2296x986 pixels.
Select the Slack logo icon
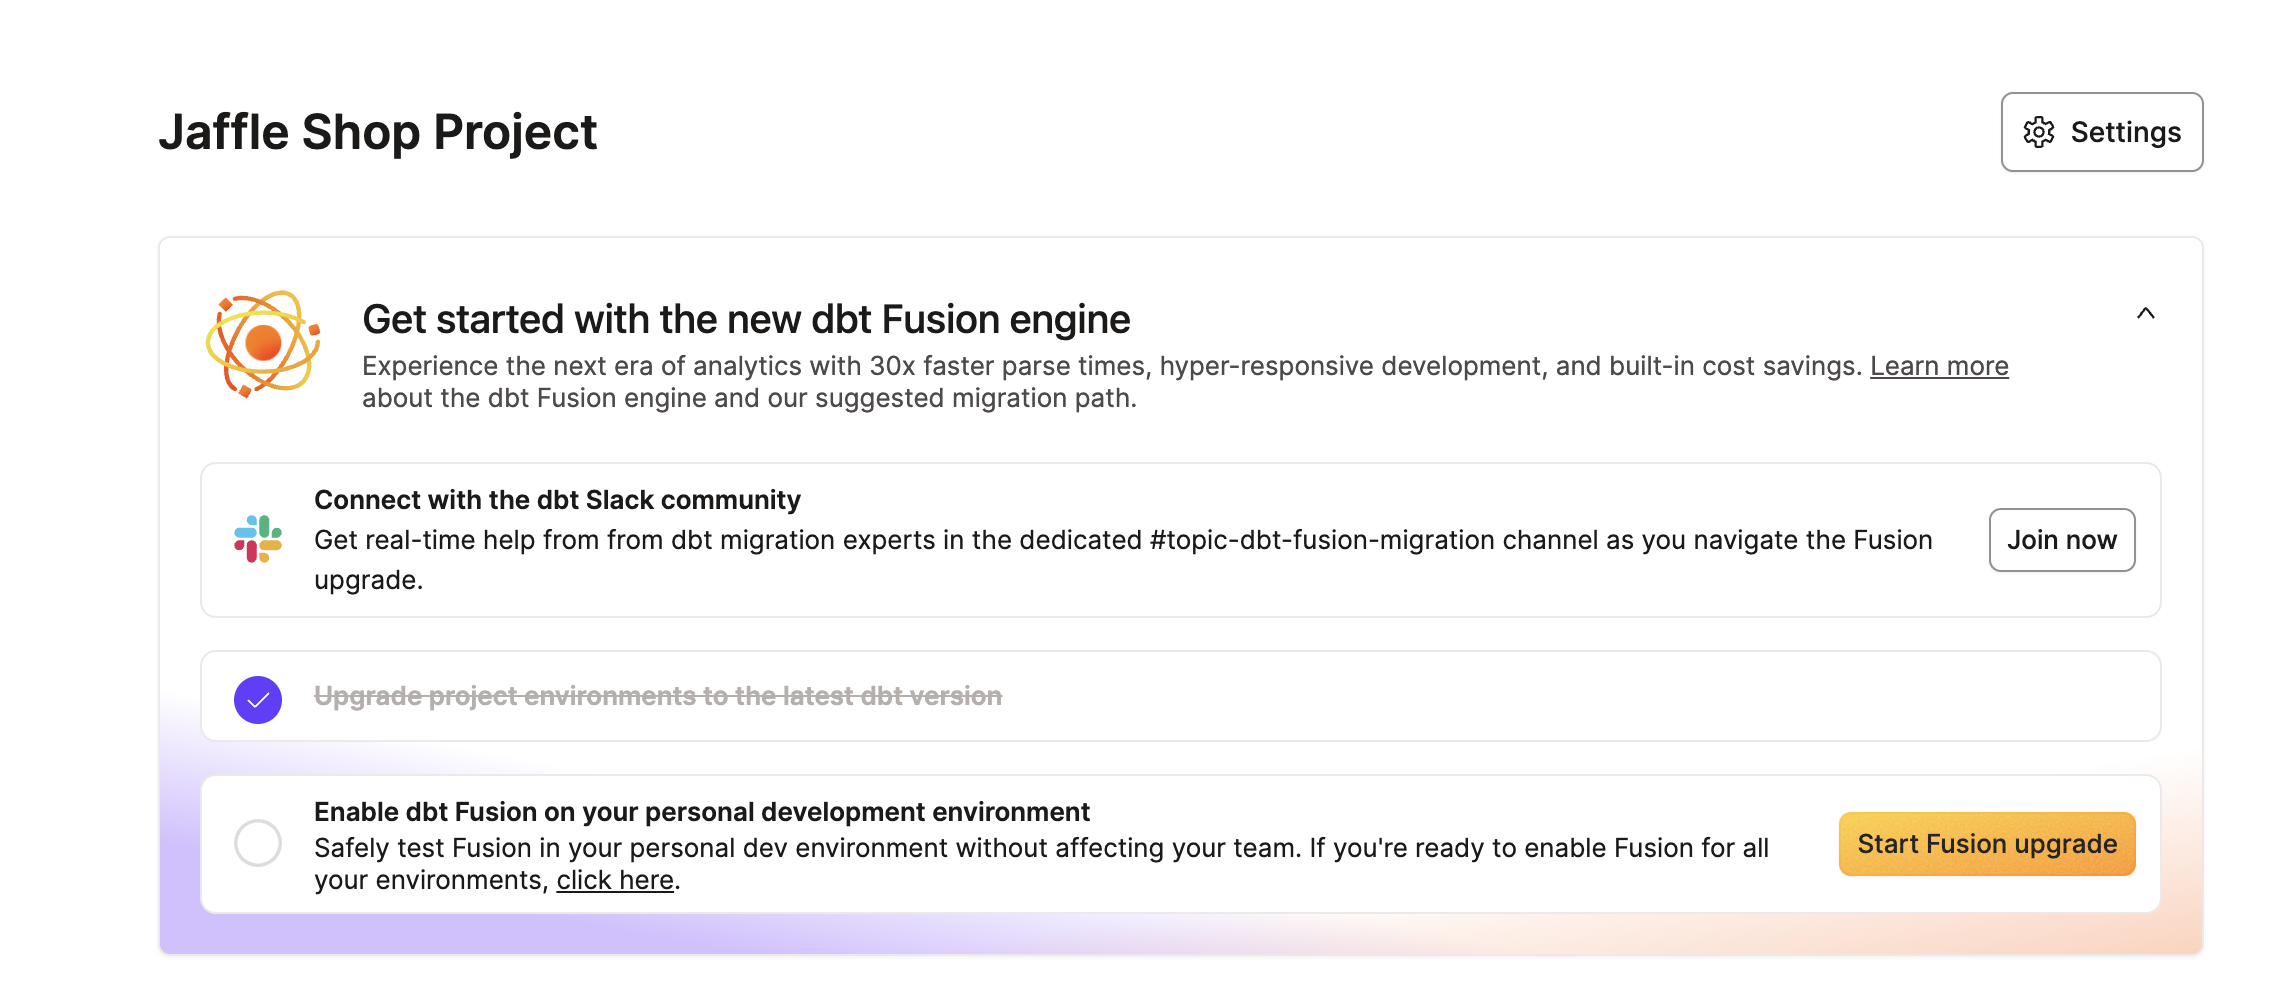click(258, 540)
